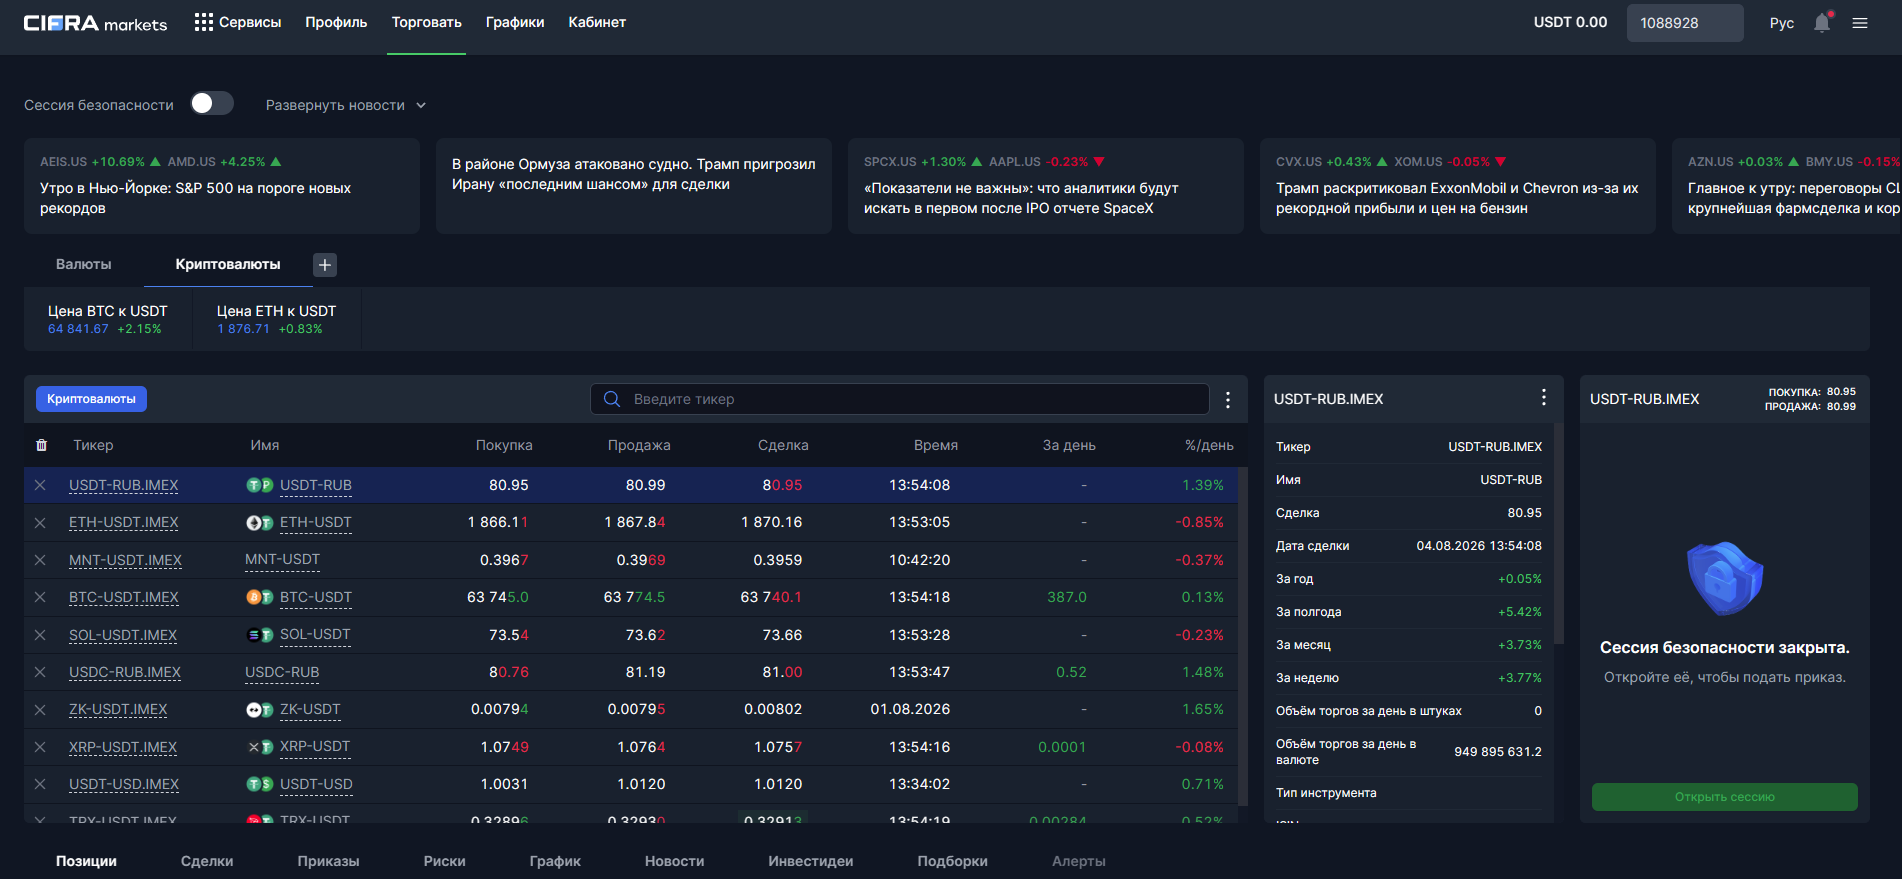This screenshot has height=879, width=1902.
Task: Remove SOL-USDT.IMEX row with its X
Action: [x=40, y=635]
